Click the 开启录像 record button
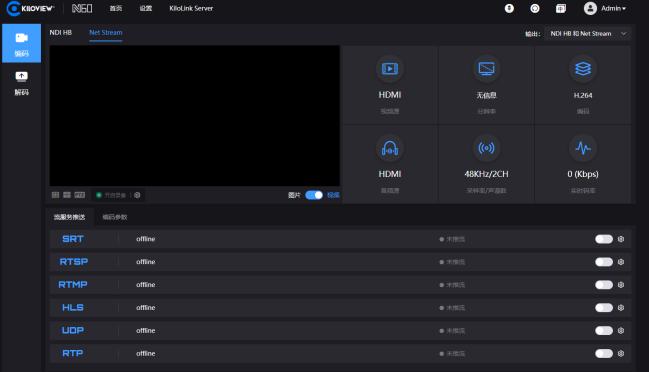The width and height of the screenshot is (649, 372). [111, 195]
